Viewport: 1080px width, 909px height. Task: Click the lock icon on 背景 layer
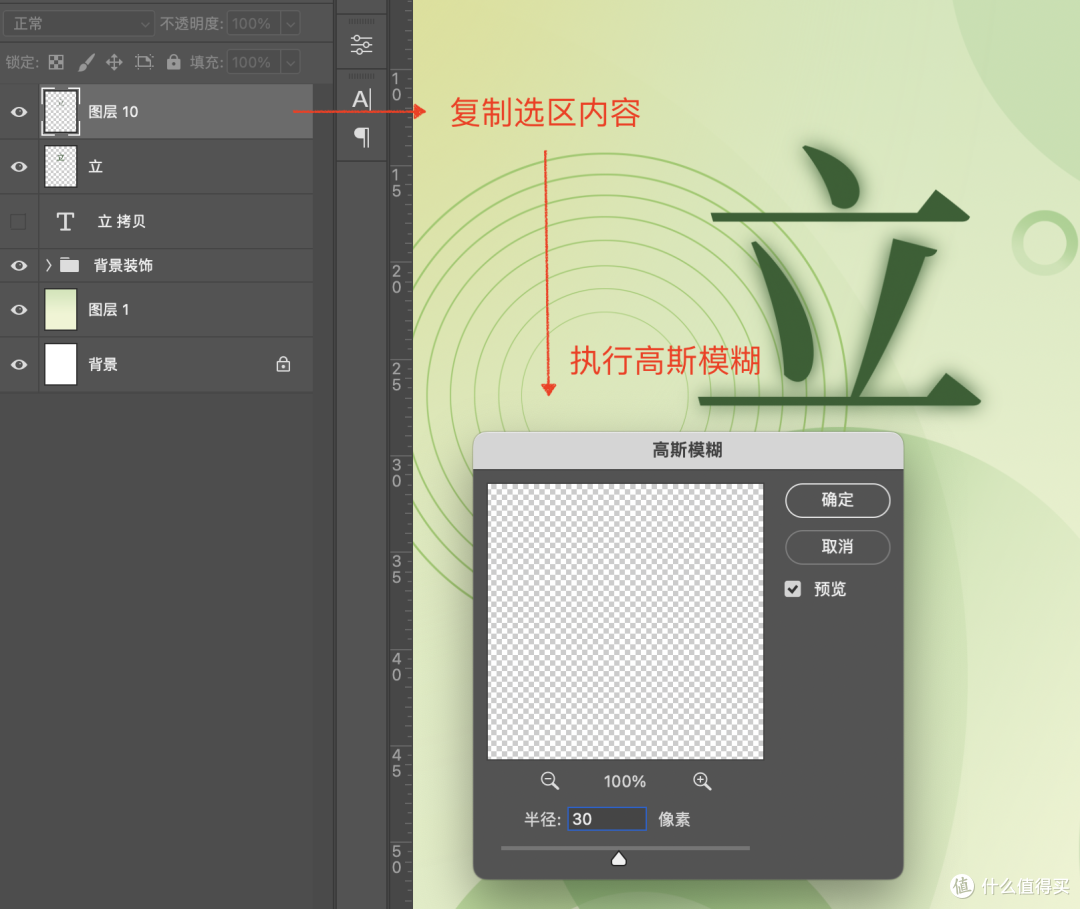[x=283, y=364]
